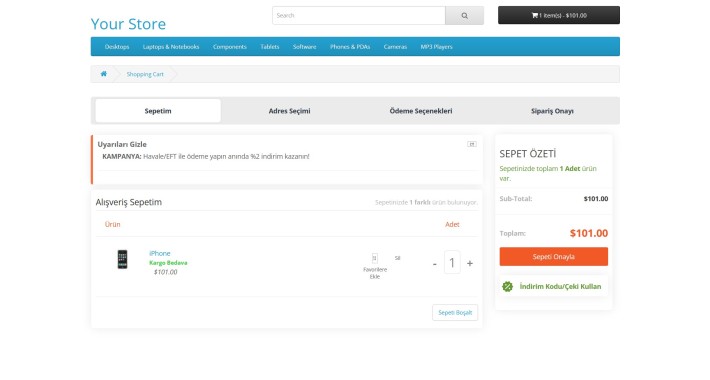The width and height of the screenshot is (710, 380).
Task: Click the Your Store logo
Action: coord(128,24)
